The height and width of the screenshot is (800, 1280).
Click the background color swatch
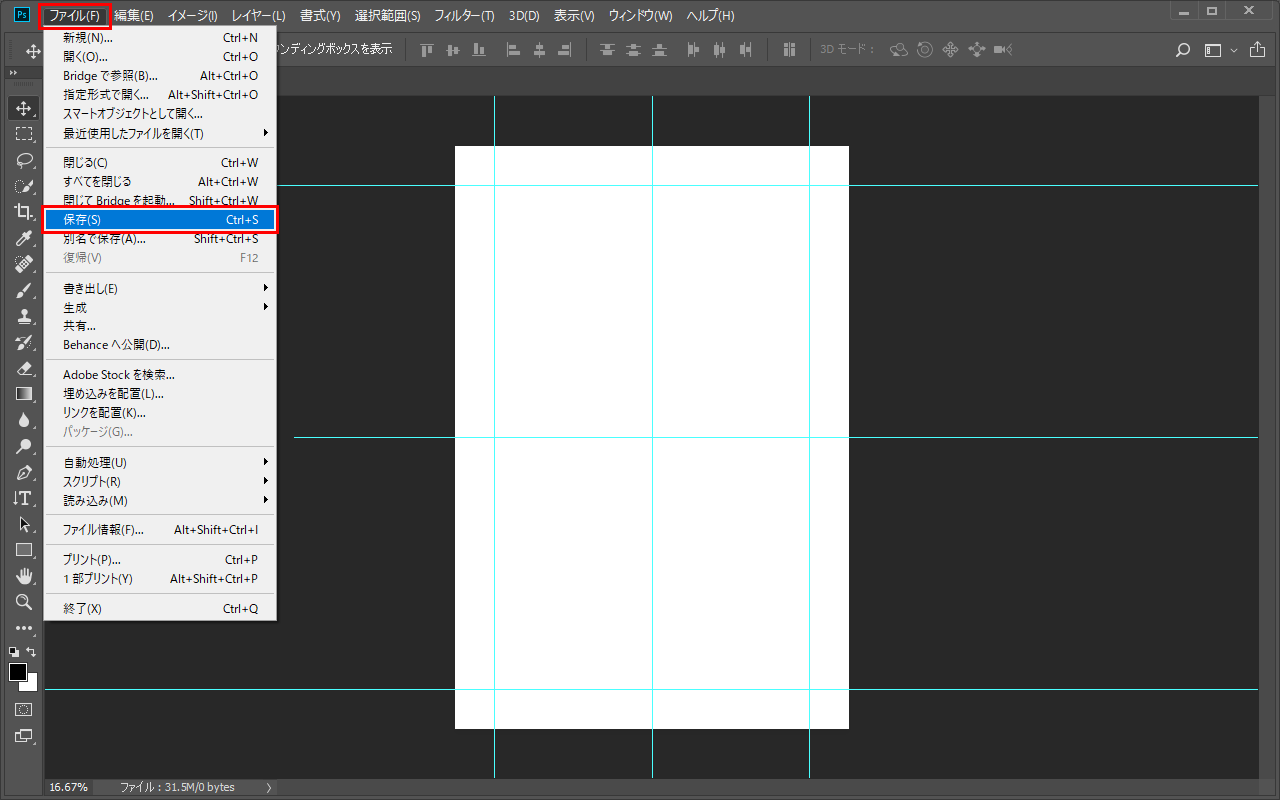click(32, 685)
